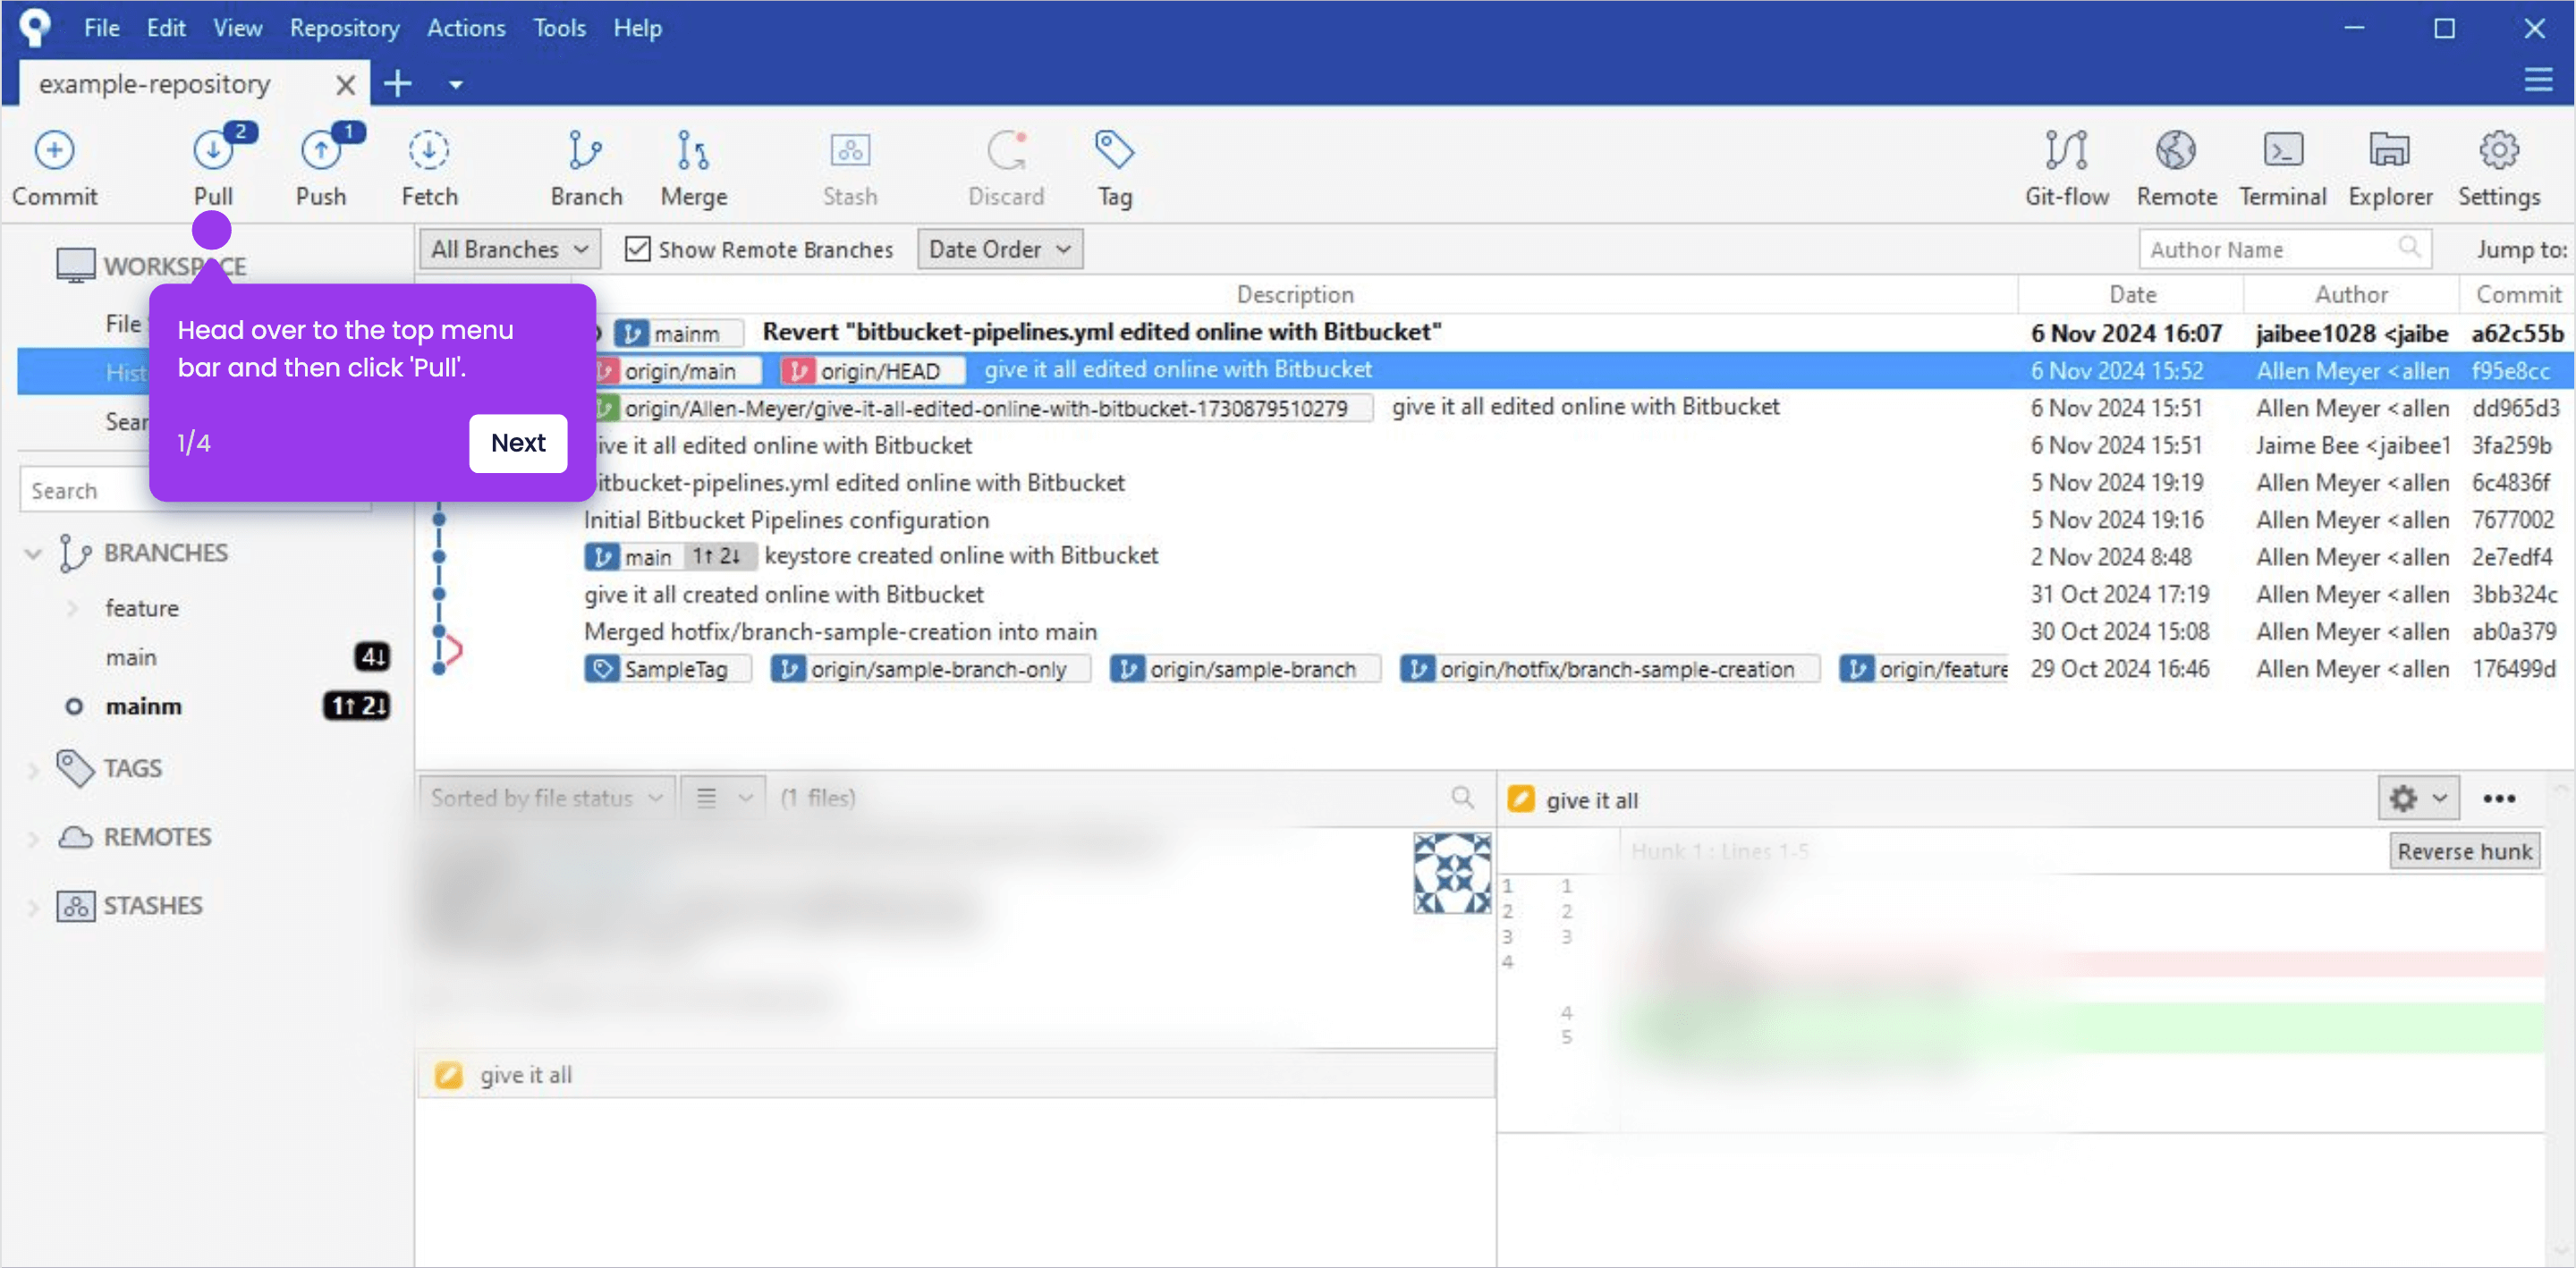Open the hamburger menu at top right
Image resolution: width=2576 pixels, height=1268 pixels.
2538,80
